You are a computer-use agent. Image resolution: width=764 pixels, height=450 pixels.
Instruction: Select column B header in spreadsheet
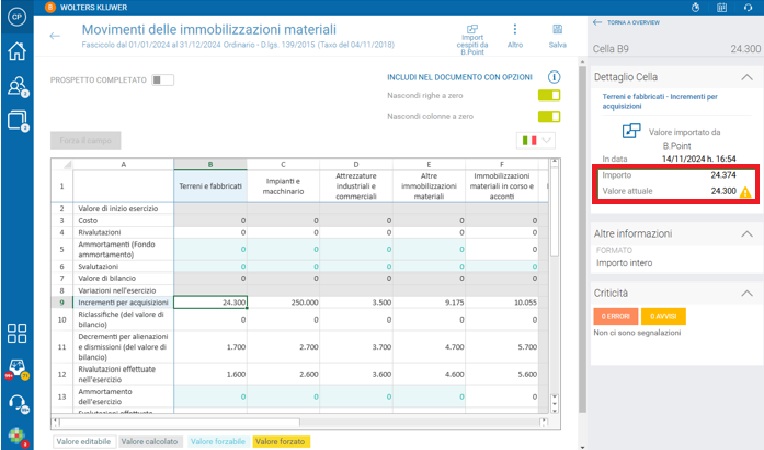pyautogui.click(x=210, y=164)
